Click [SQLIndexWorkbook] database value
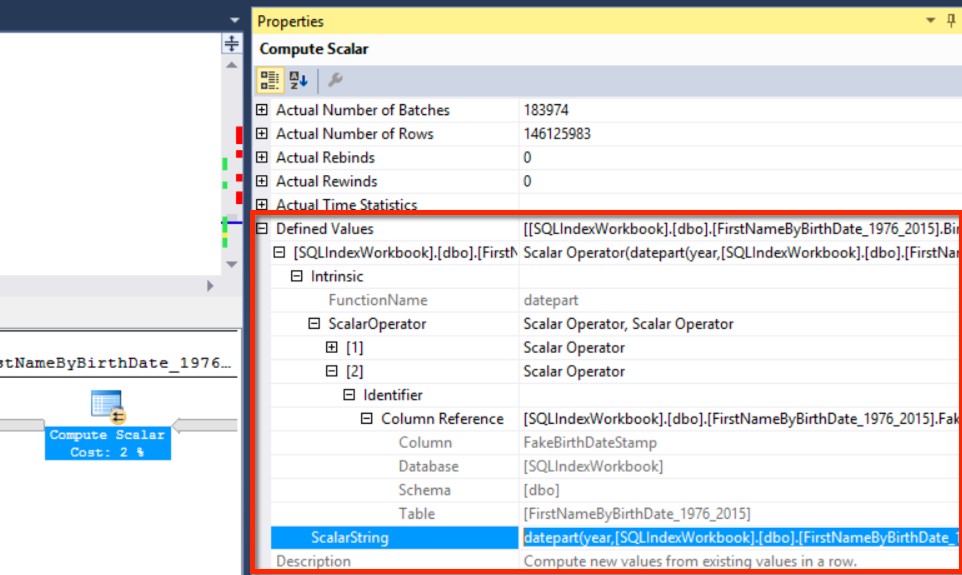 pos(593,466)
